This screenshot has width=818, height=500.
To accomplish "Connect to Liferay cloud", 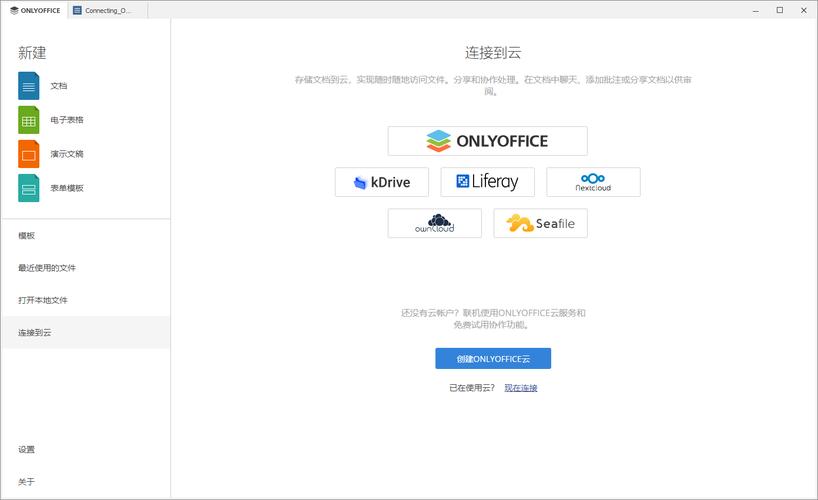I will [487, 182].
